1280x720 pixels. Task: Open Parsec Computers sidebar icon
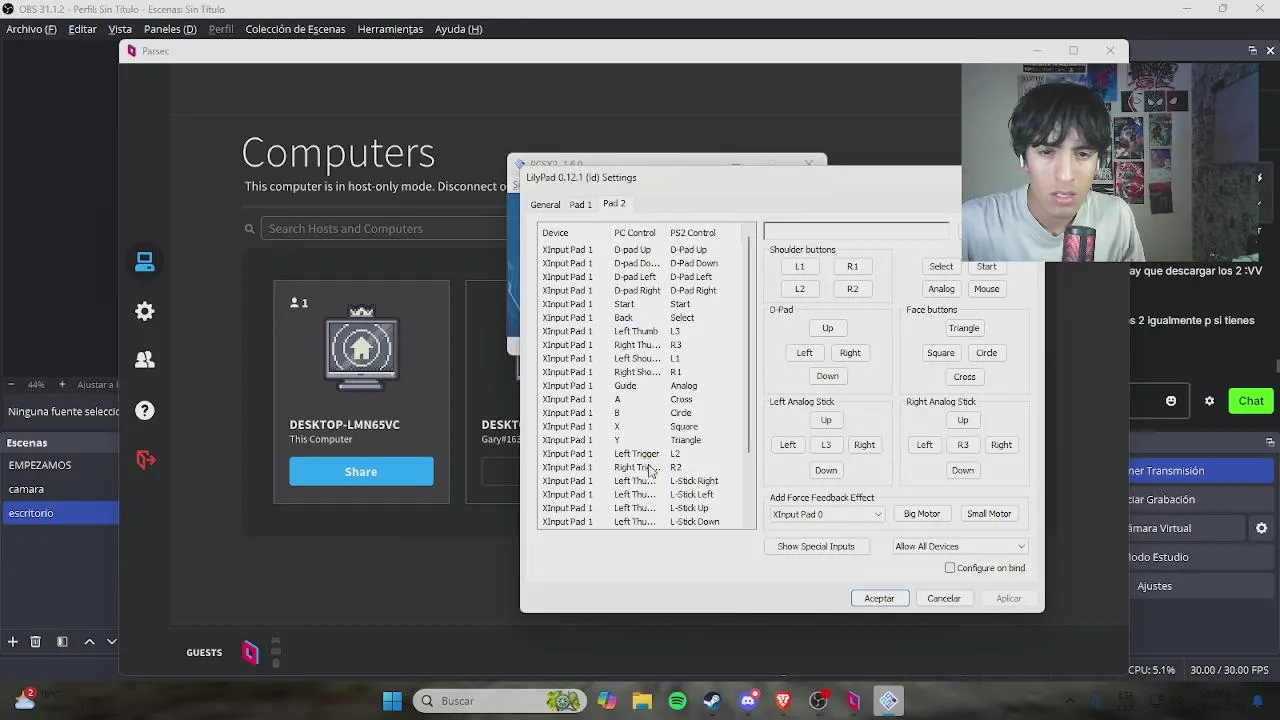[145, 262]
